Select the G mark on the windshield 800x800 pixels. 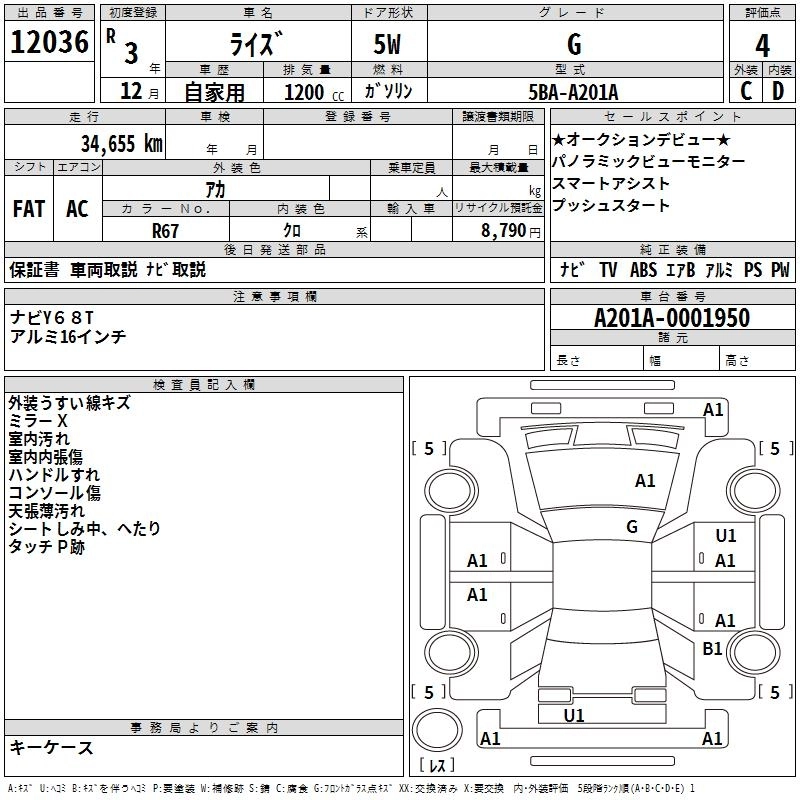point(632,526)
